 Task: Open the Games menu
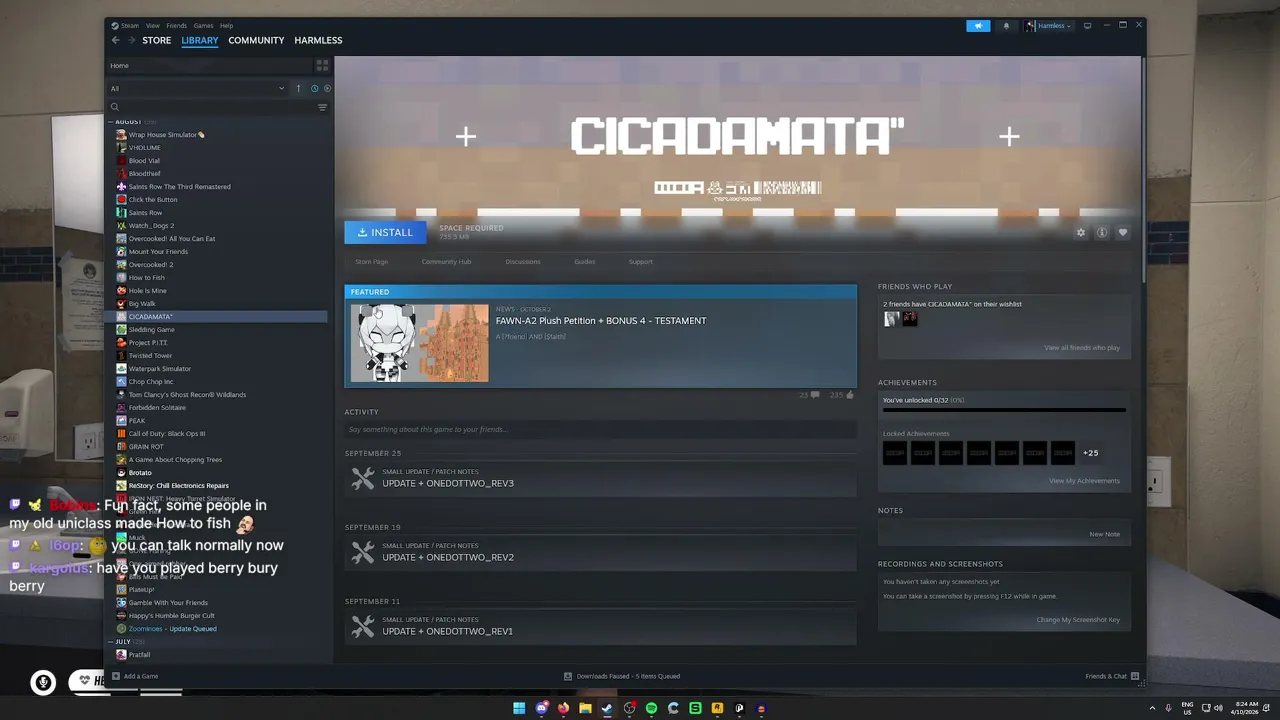pos(203,26)
